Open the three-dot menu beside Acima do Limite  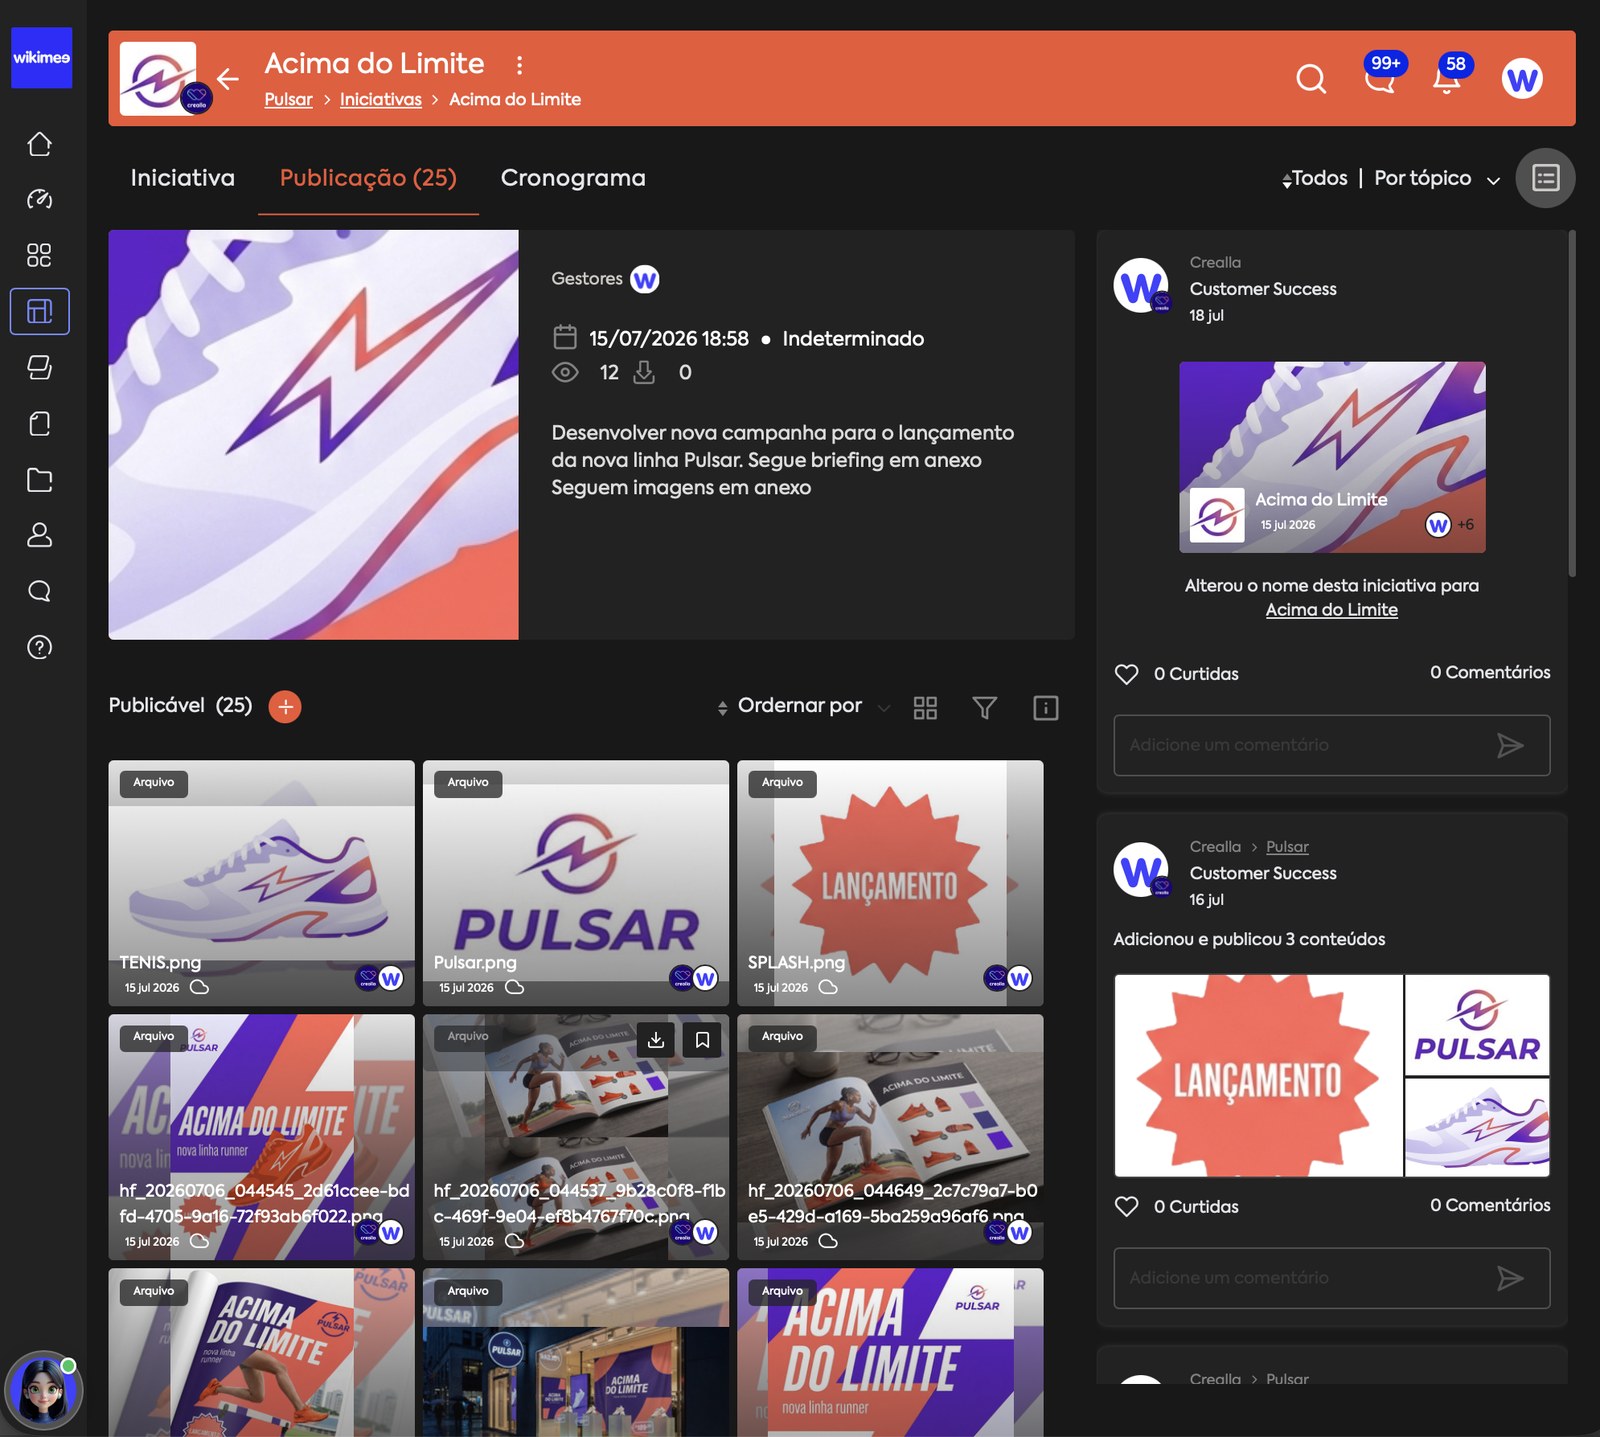pyautogui.click(x=519, y=65)
